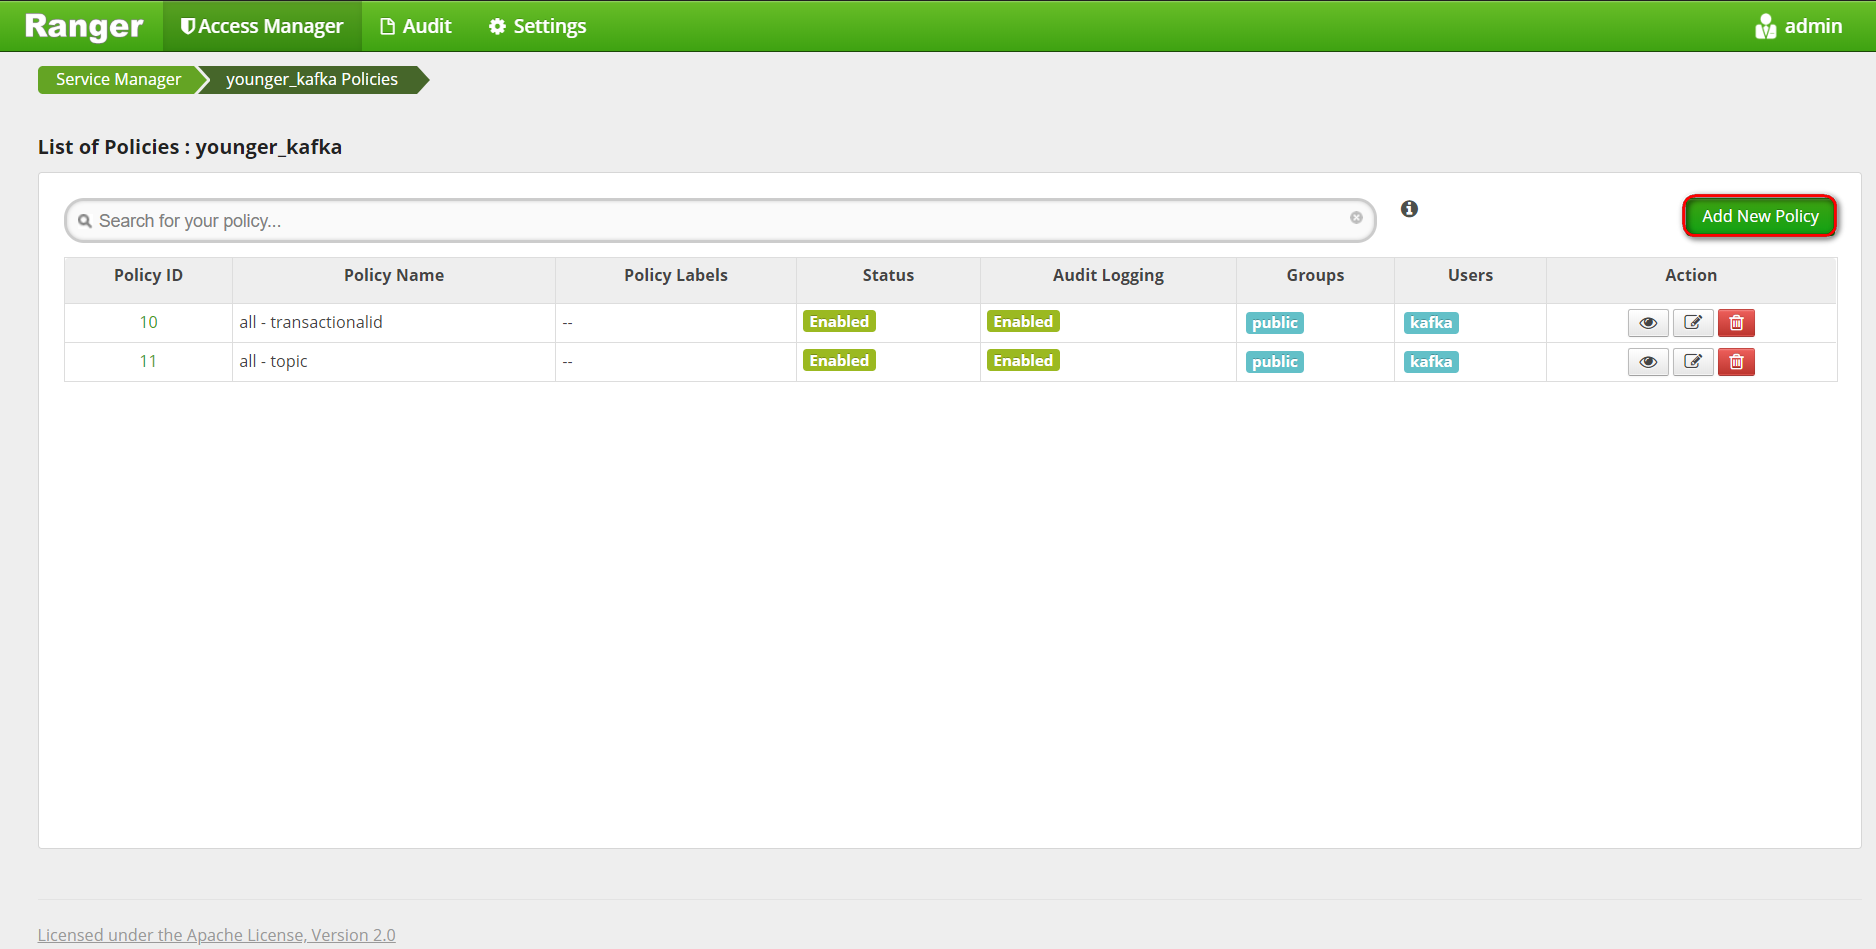The image size is (1876, 949).
Task: Clear the search box using the x icon
Action: coord(1356,218)
